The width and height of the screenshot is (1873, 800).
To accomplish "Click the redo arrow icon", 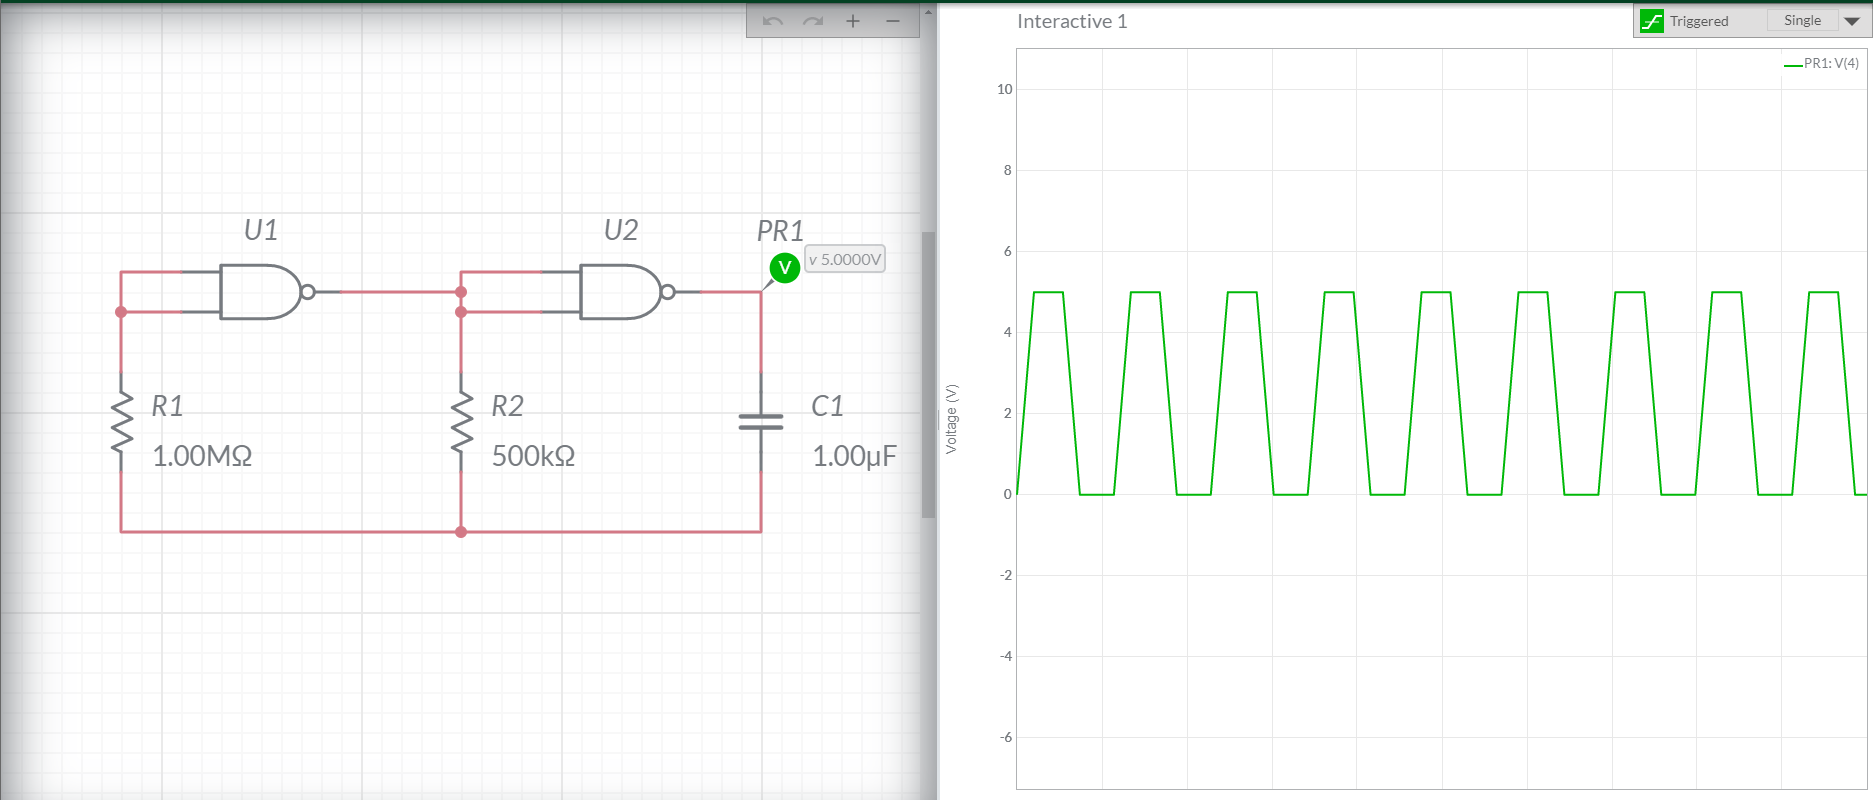I will [813, 21].
